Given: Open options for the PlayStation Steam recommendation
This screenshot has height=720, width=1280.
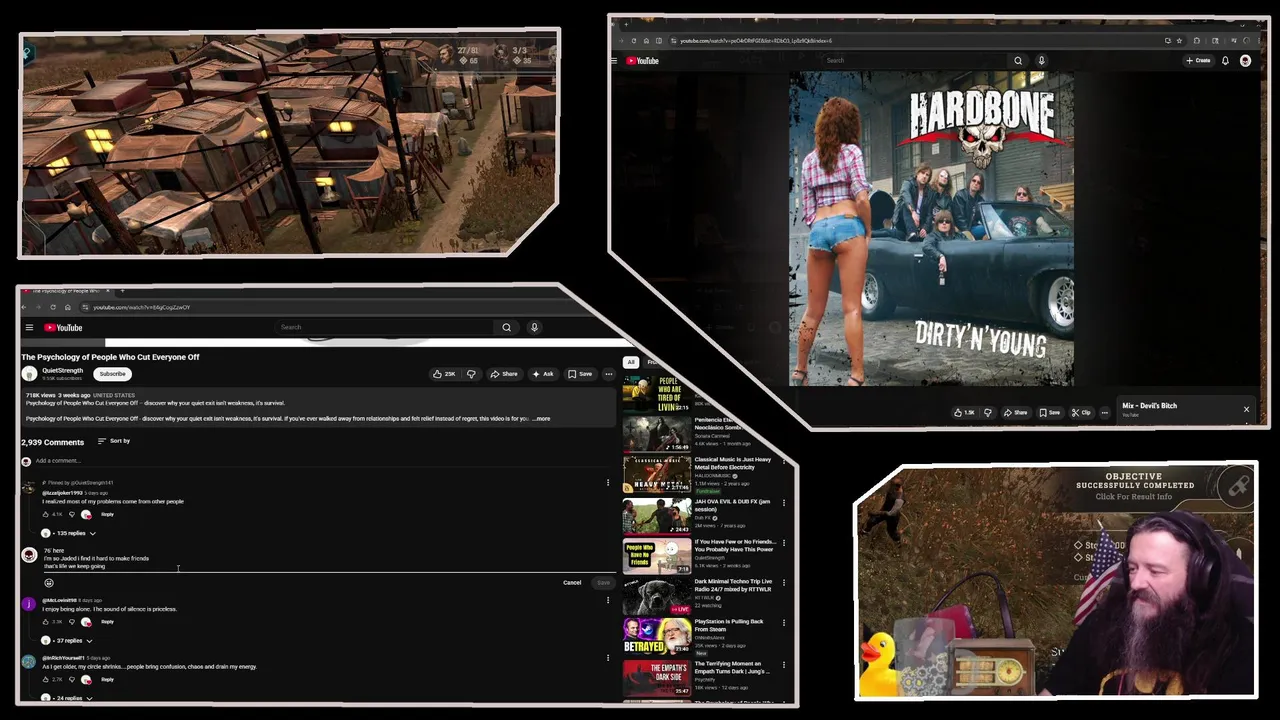Looking at the screenshot, I should click(783, 622).
